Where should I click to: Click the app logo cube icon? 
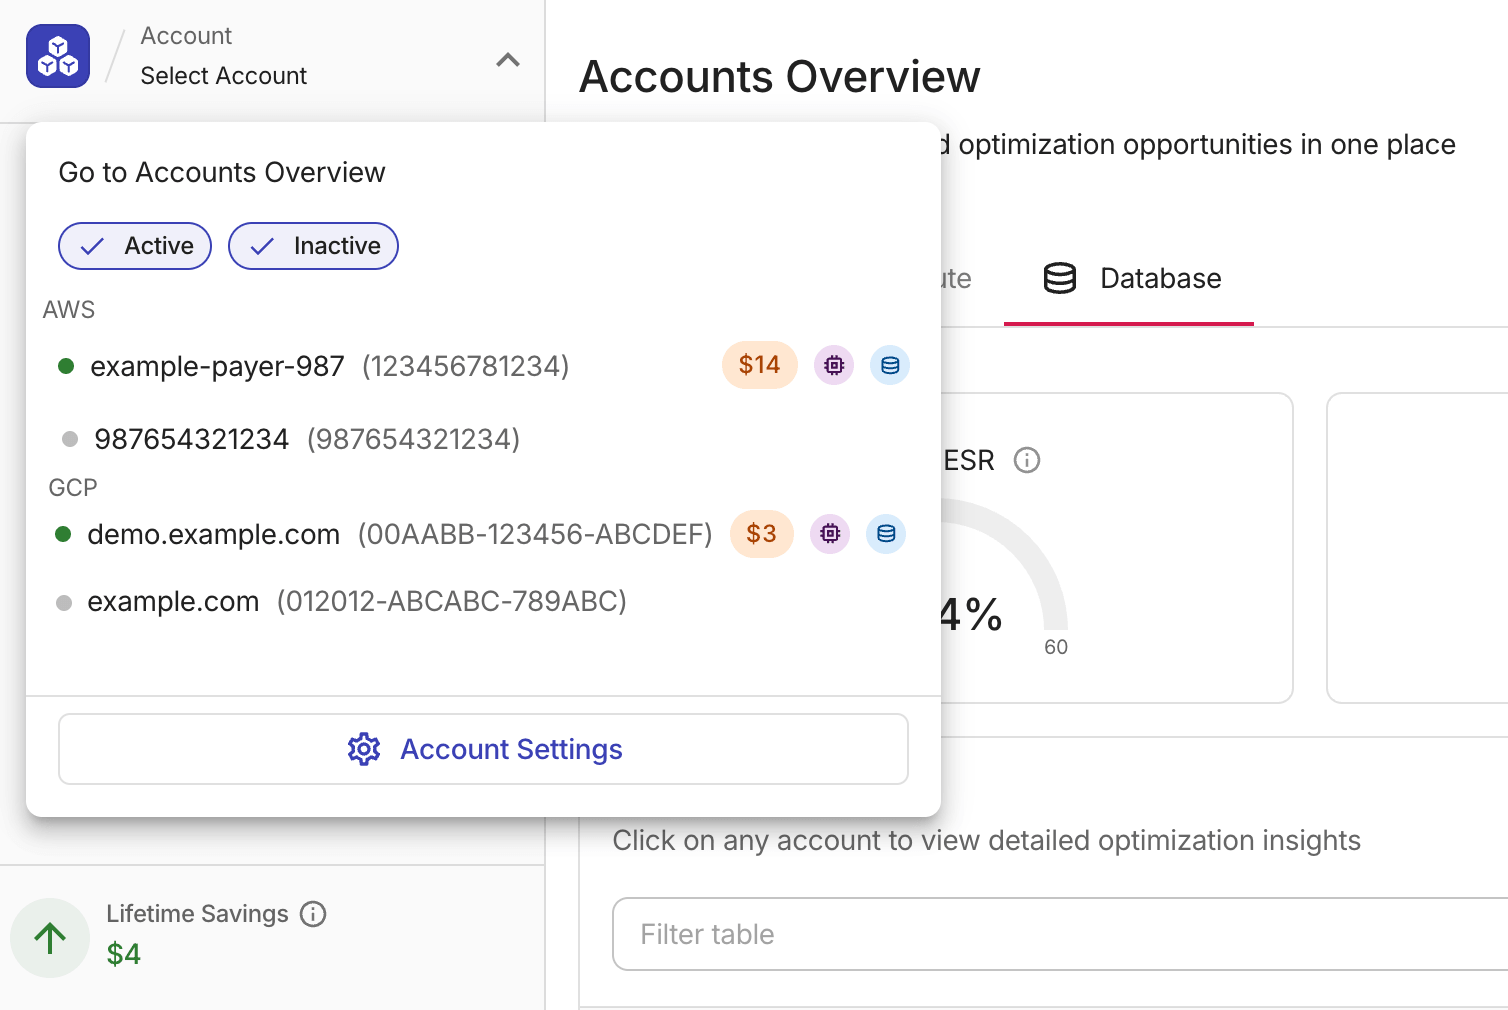(x=58, y=56)
